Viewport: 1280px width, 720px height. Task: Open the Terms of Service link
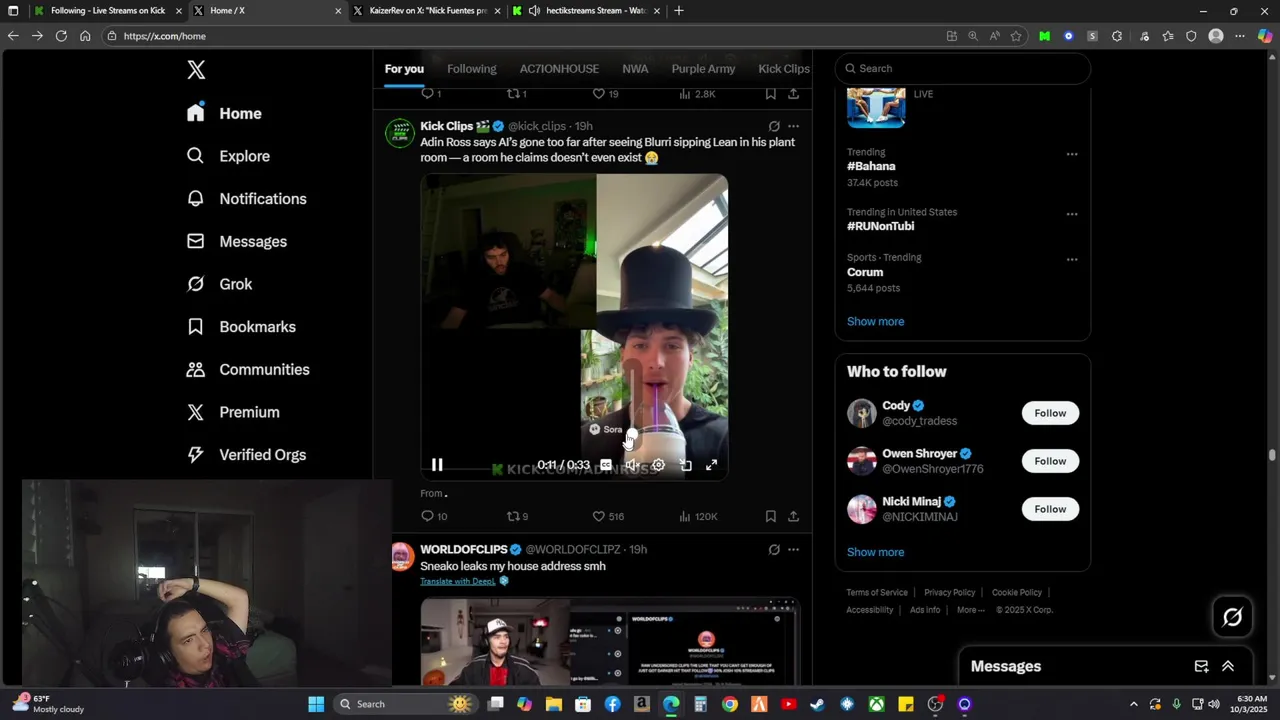pos(877,592)
